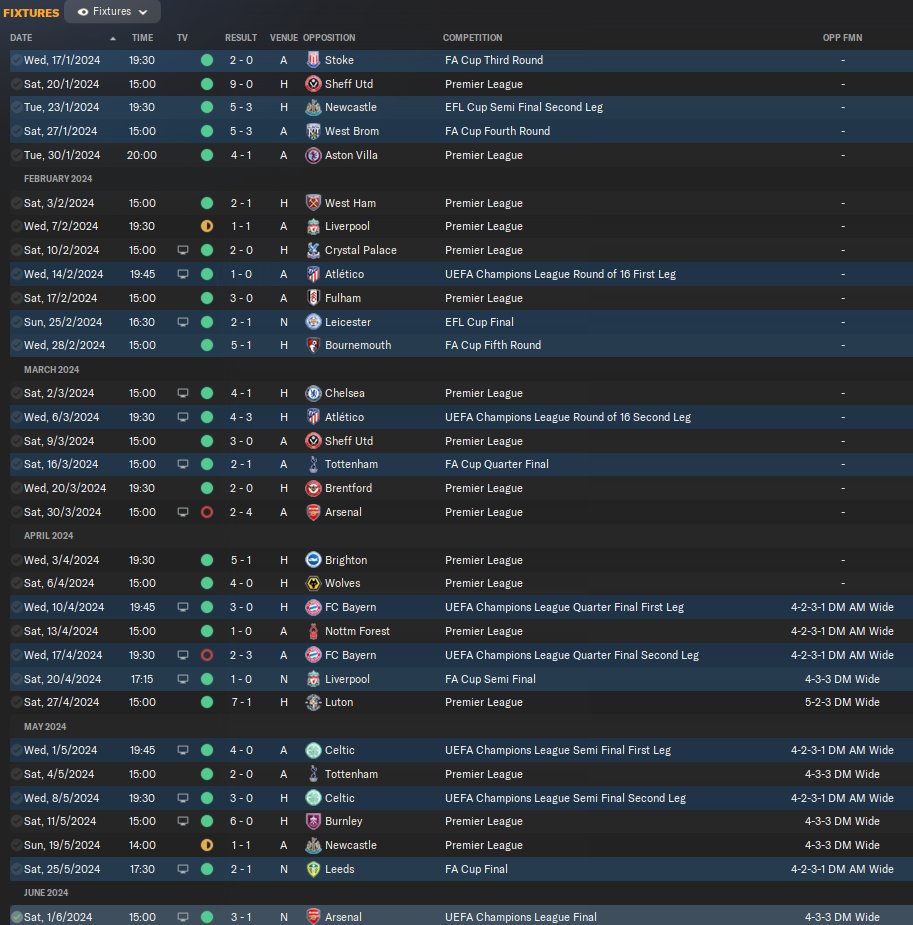Click the Crystal Palace club badge
This screenshot has height=925, width=913.
313,250
